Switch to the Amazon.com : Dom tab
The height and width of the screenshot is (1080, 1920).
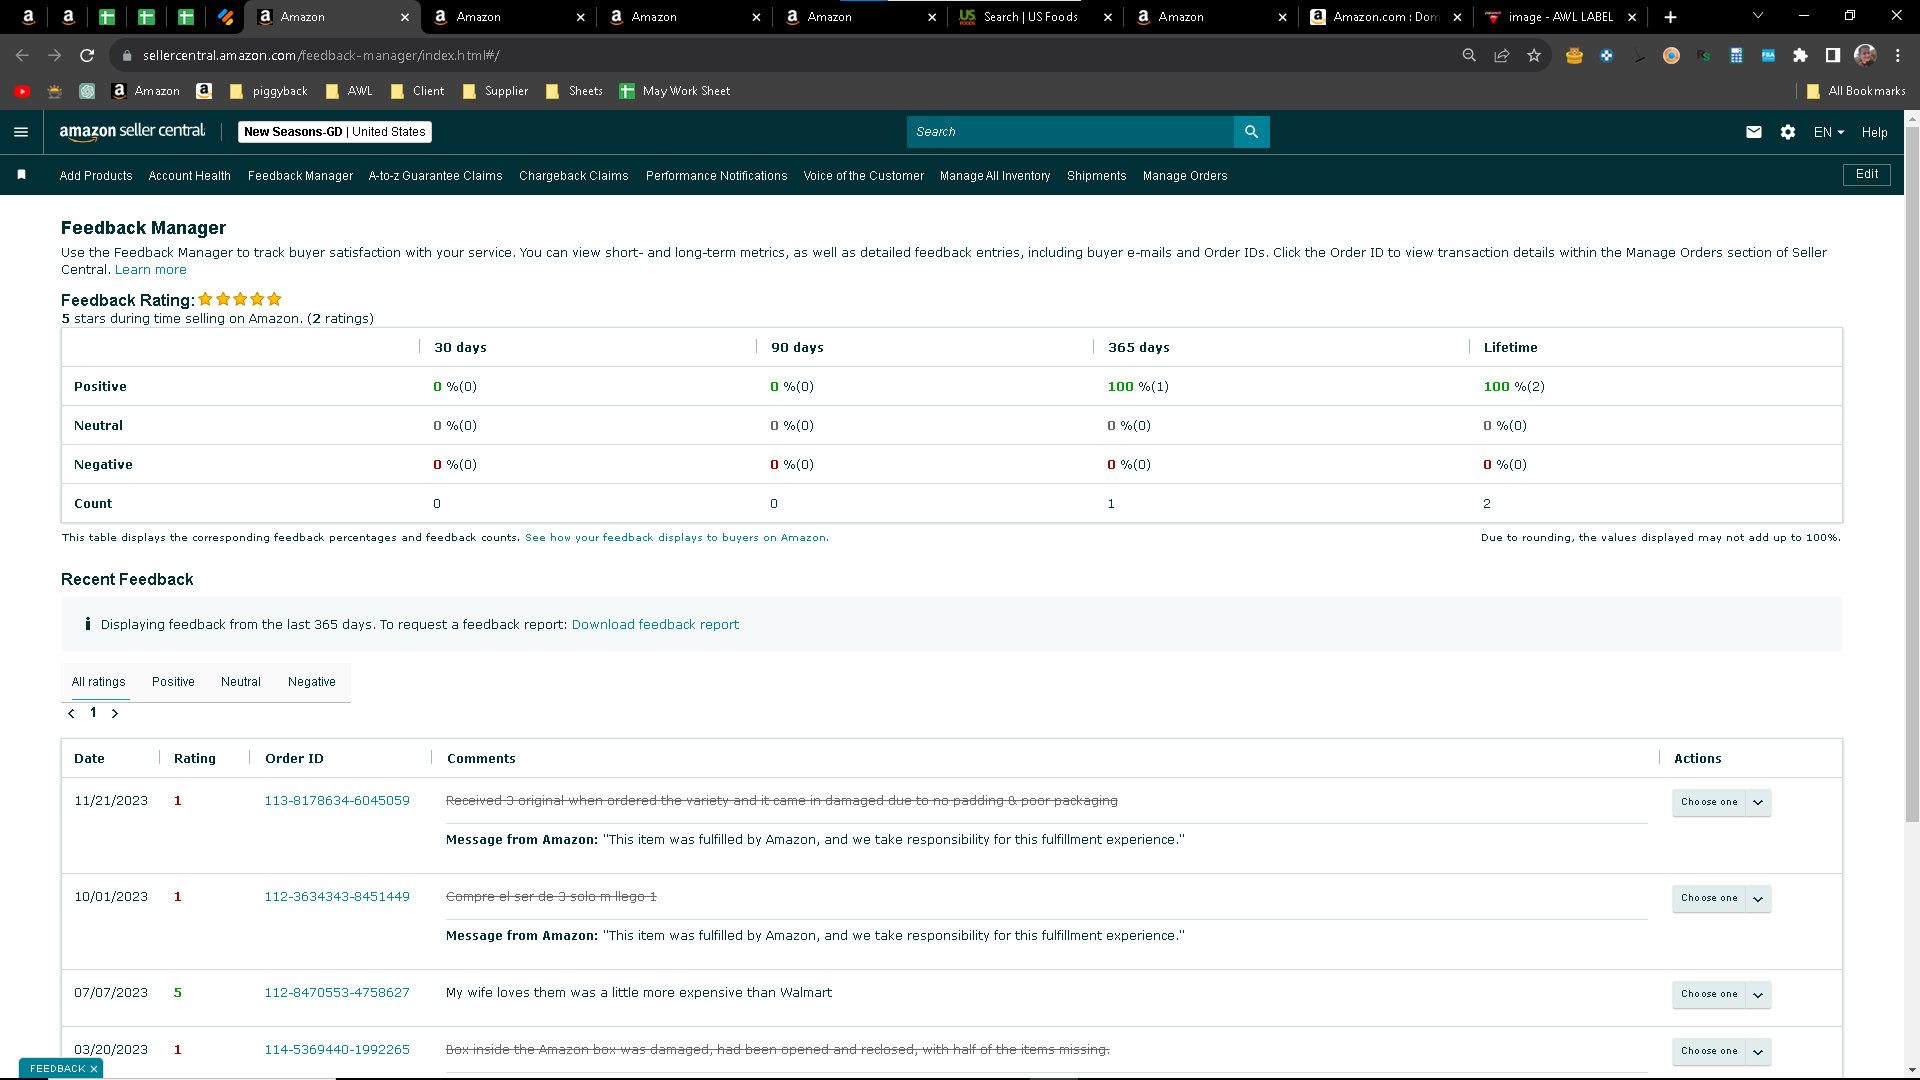coord(1385,17)
